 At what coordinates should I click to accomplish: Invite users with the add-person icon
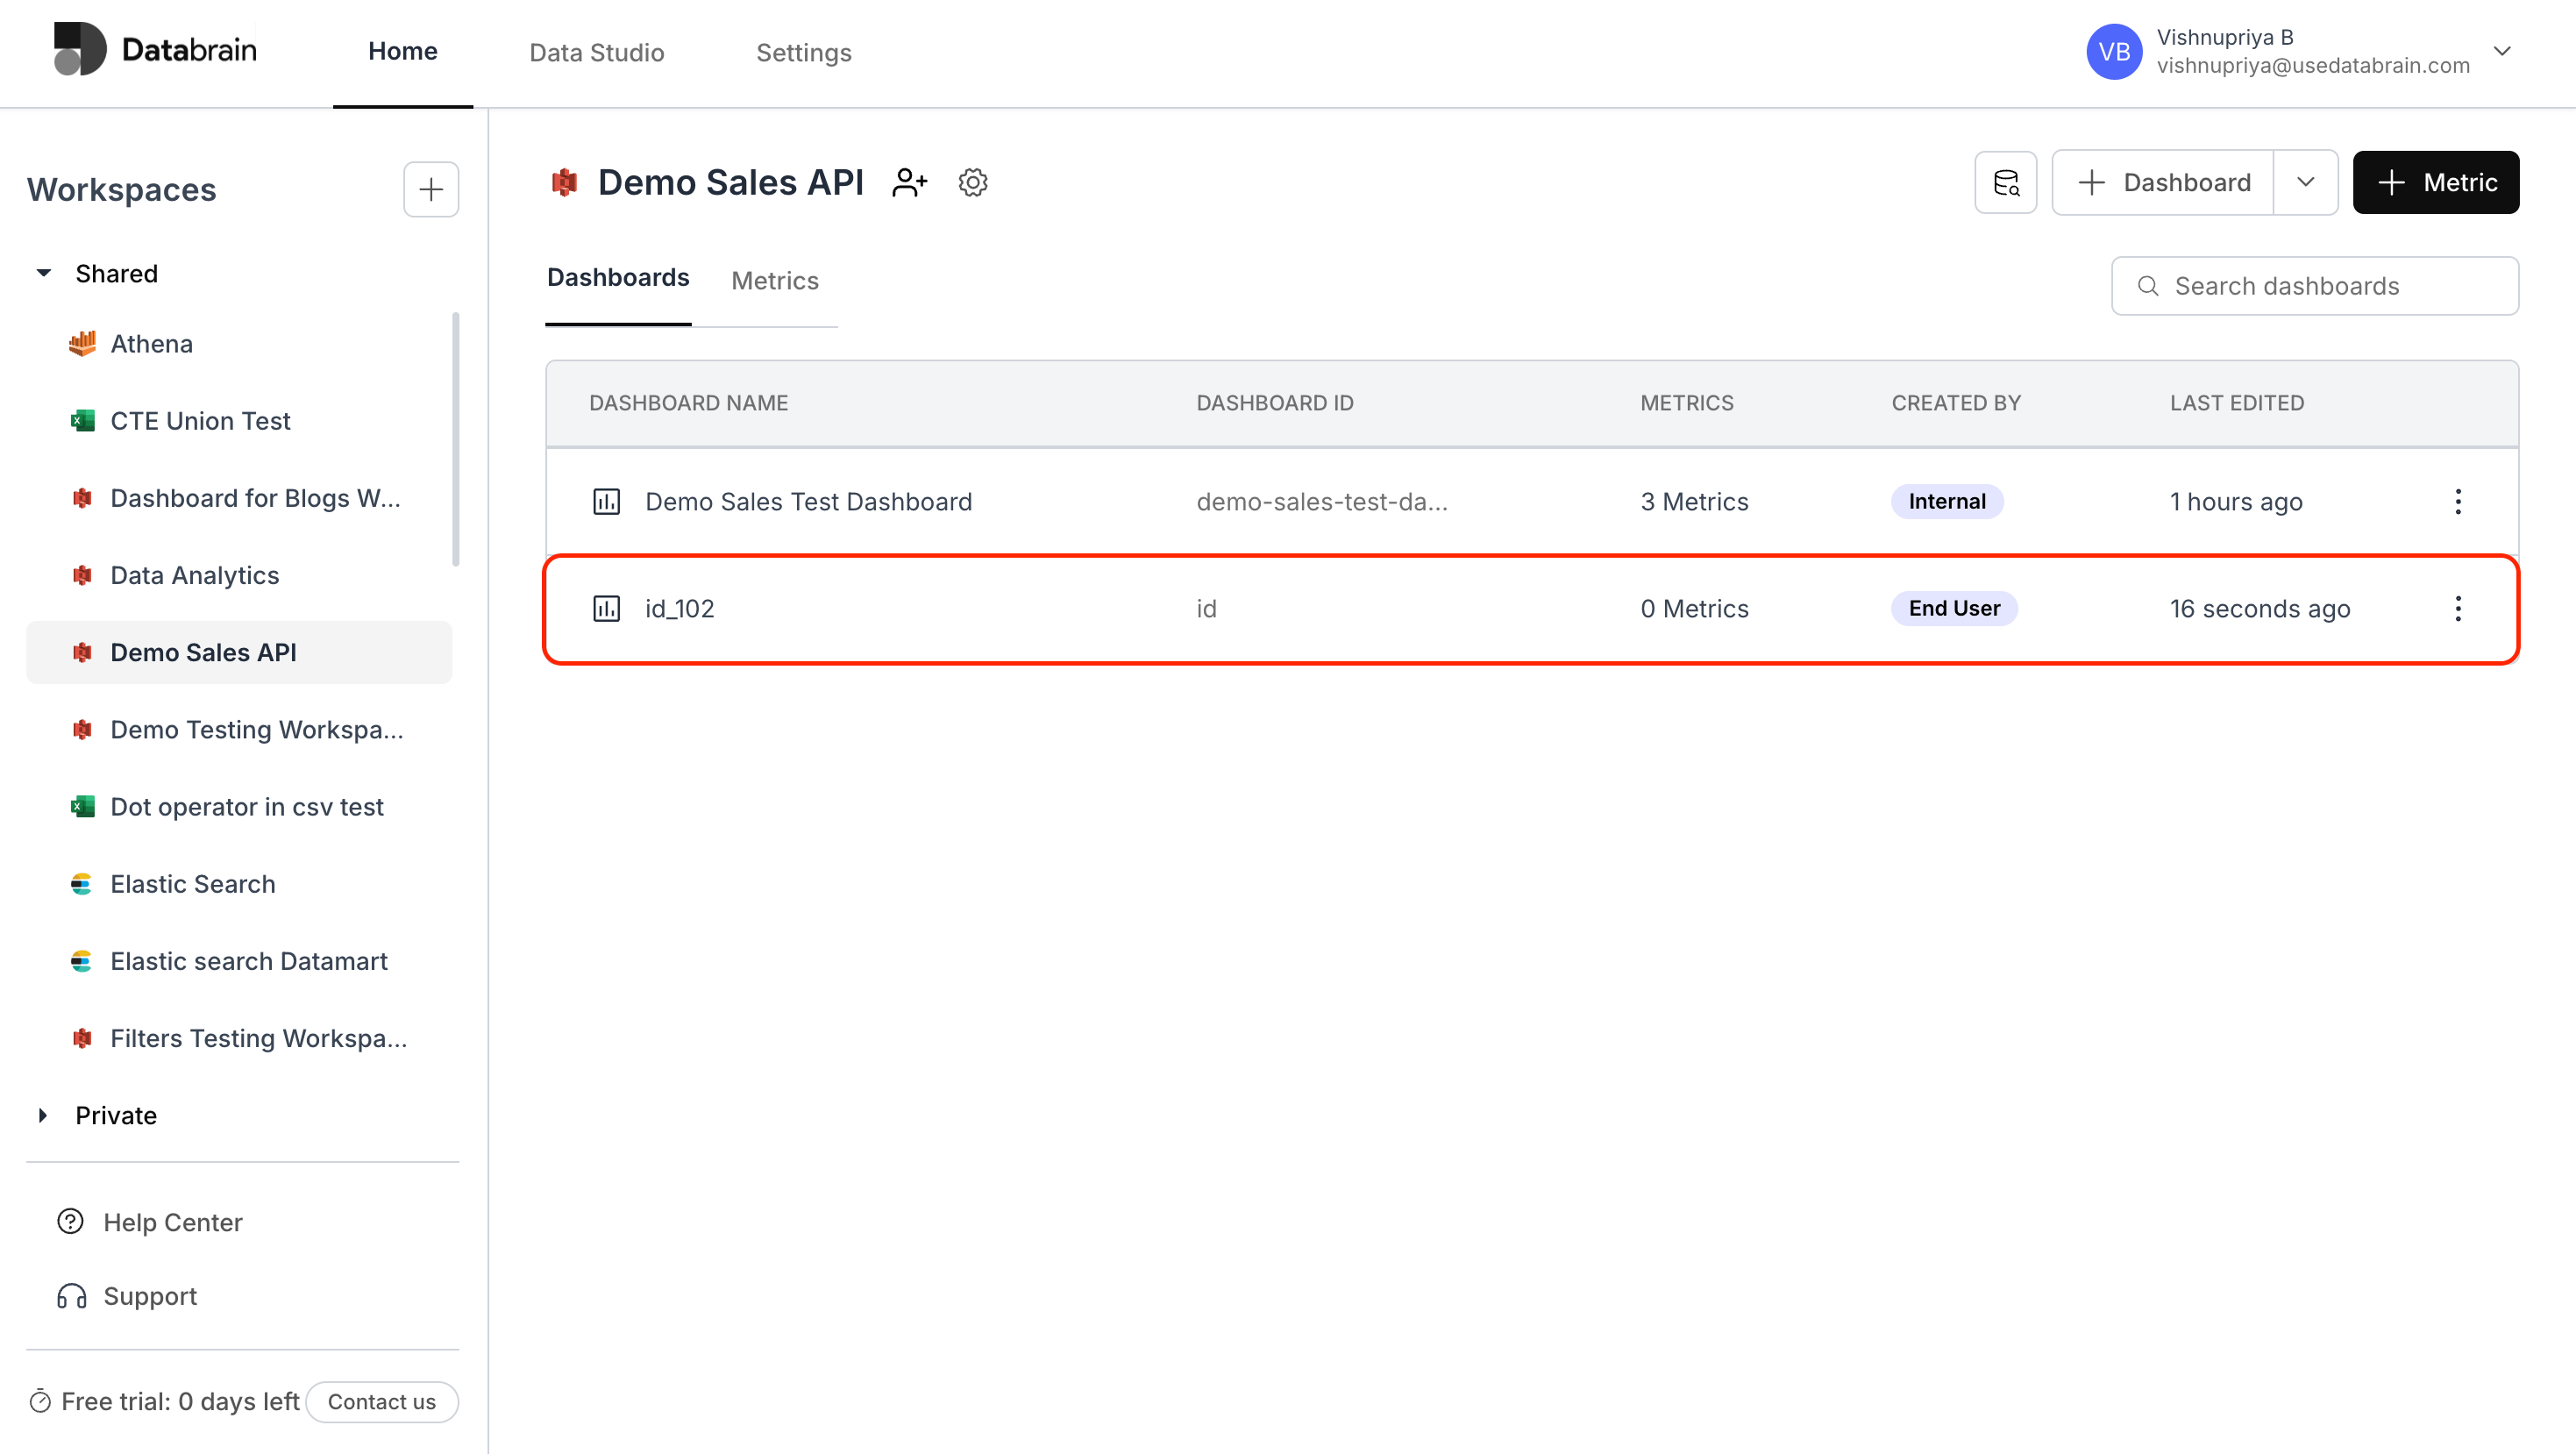point(910,182)
